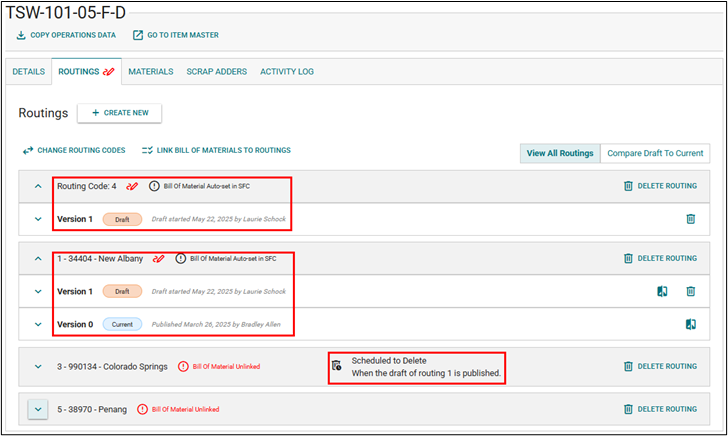Click compare icon on Version 0 Current row
Image resolution: width=728 pixels, height=436 pixels.
(x=690, y=324)
